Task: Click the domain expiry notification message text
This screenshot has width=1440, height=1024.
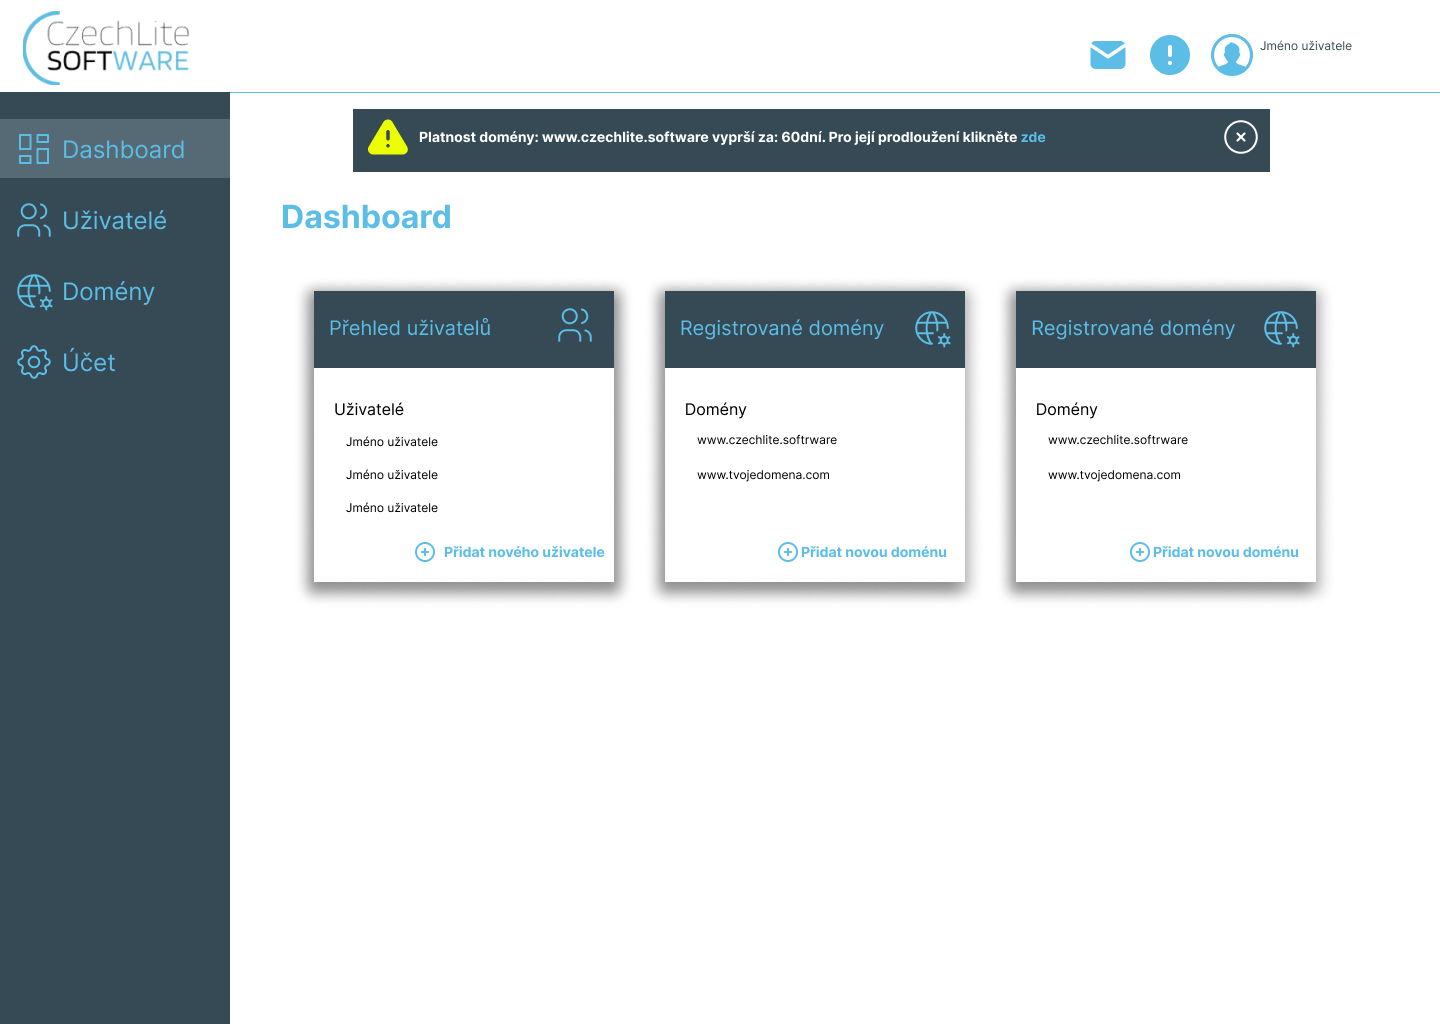Action: coord(732,137)
